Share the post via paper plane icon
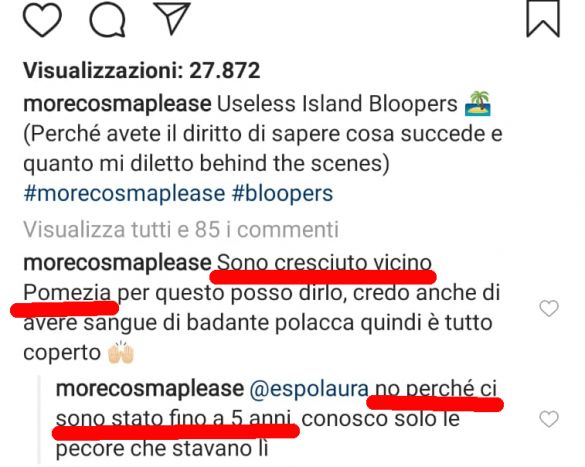The width and height of the screenshot is (585, 467). coord(172,19)
